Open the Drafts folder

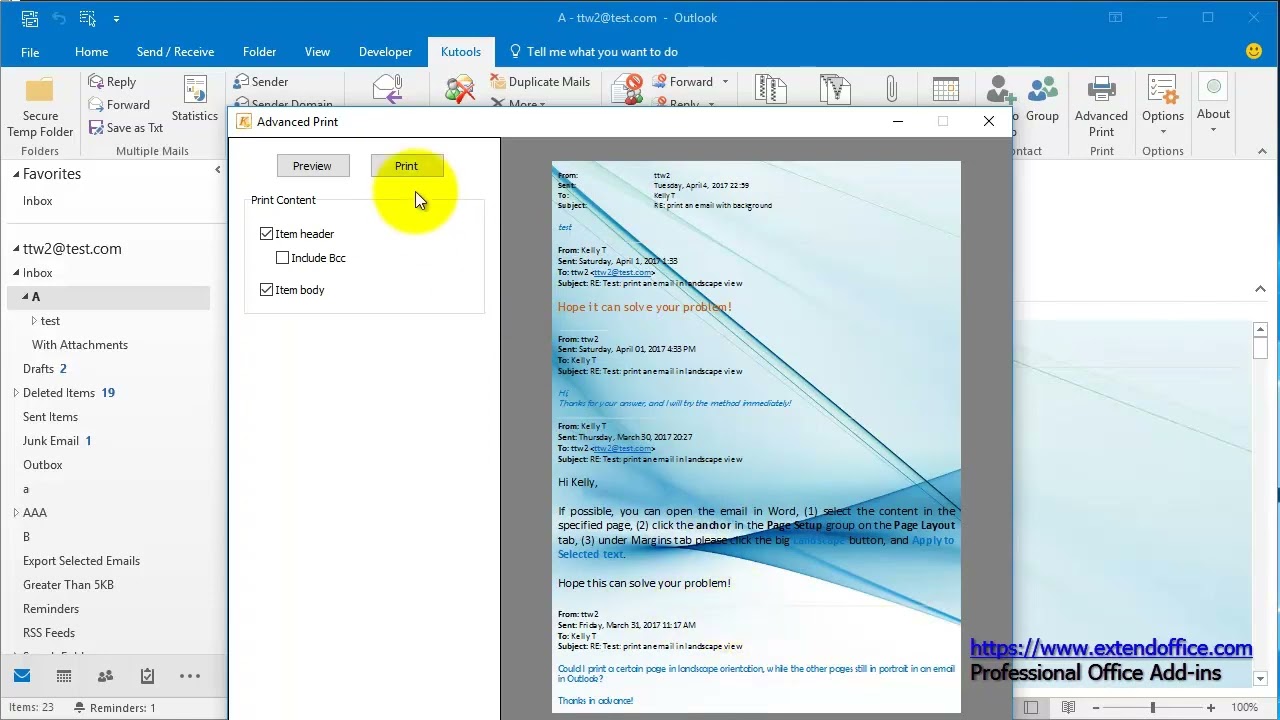[38, 369]
